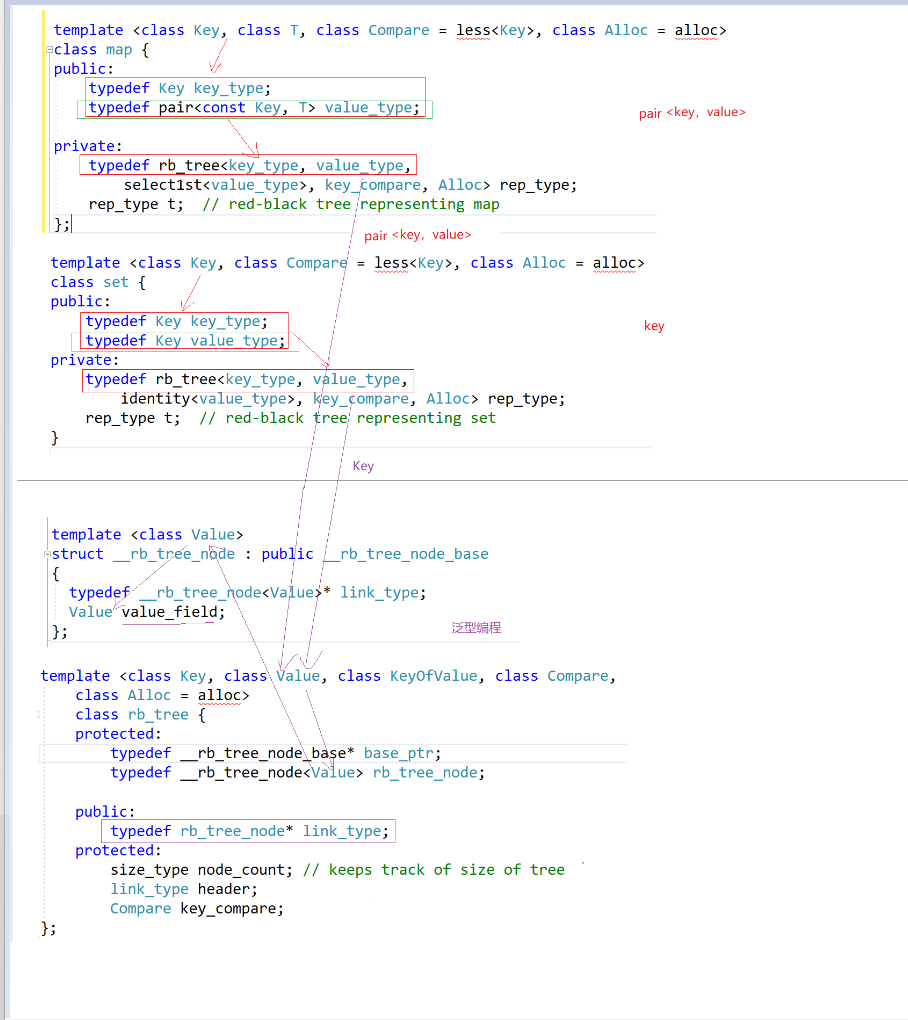908x1020 pixels.
Task: Click 'typedef __rb_tree_node<Value>* link_type;' line
Action: coord(247,593)
